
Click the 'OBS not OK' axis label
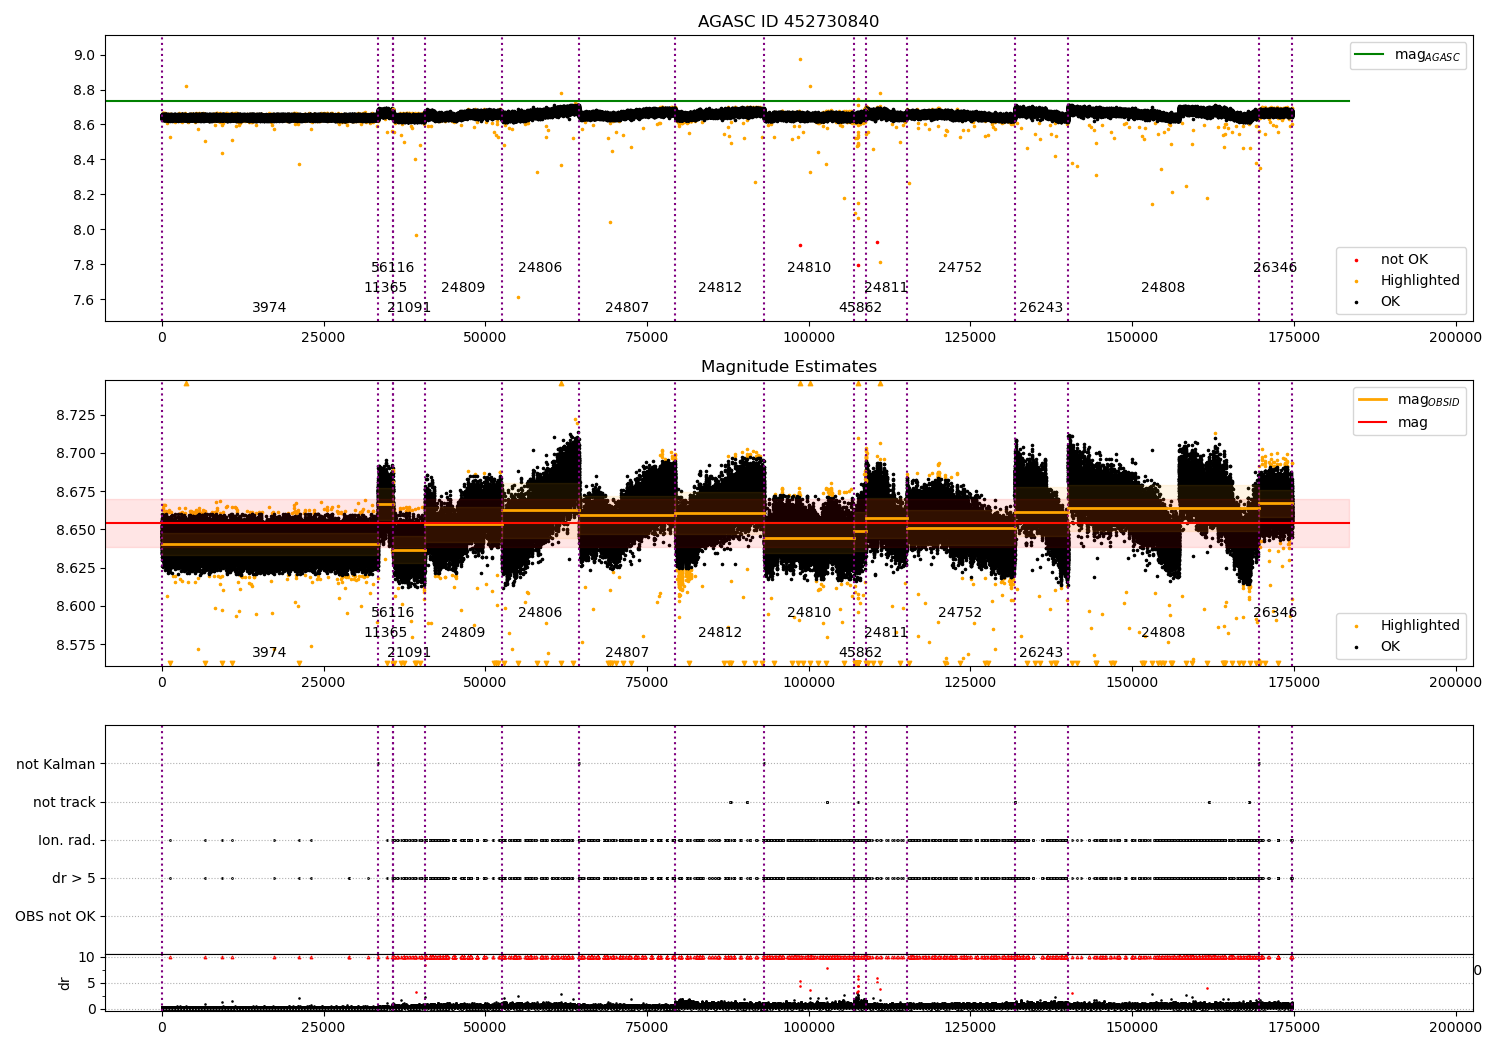(x=55, y=917)
